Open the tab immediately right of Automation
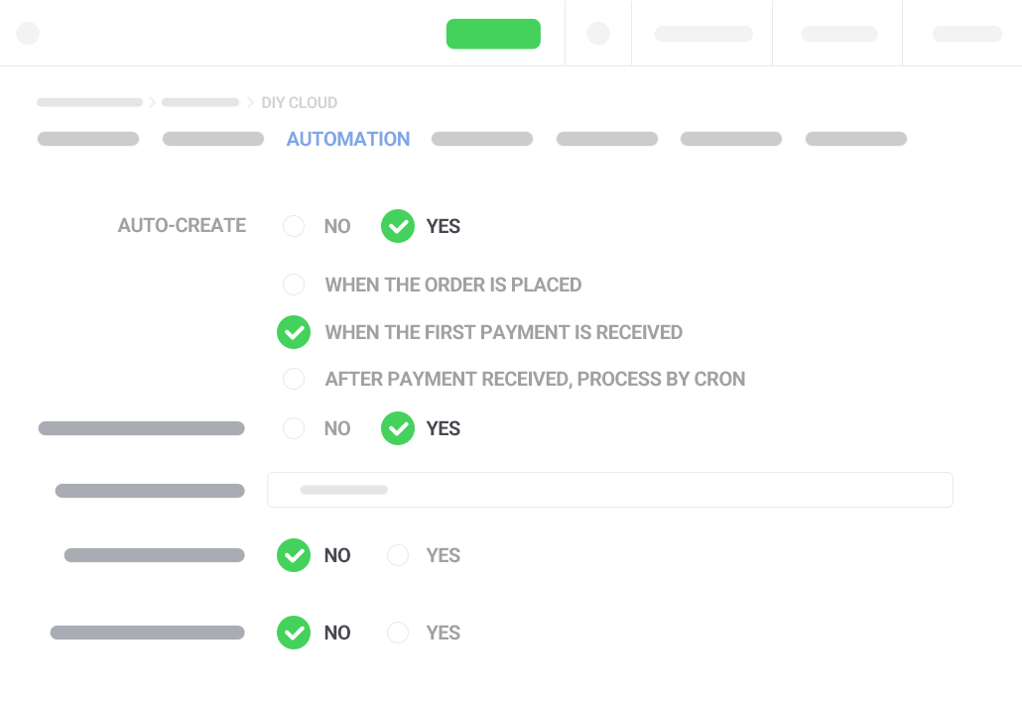Viewport: 1022px width, 707px height. pyautogui.click(x=482, y=139)
